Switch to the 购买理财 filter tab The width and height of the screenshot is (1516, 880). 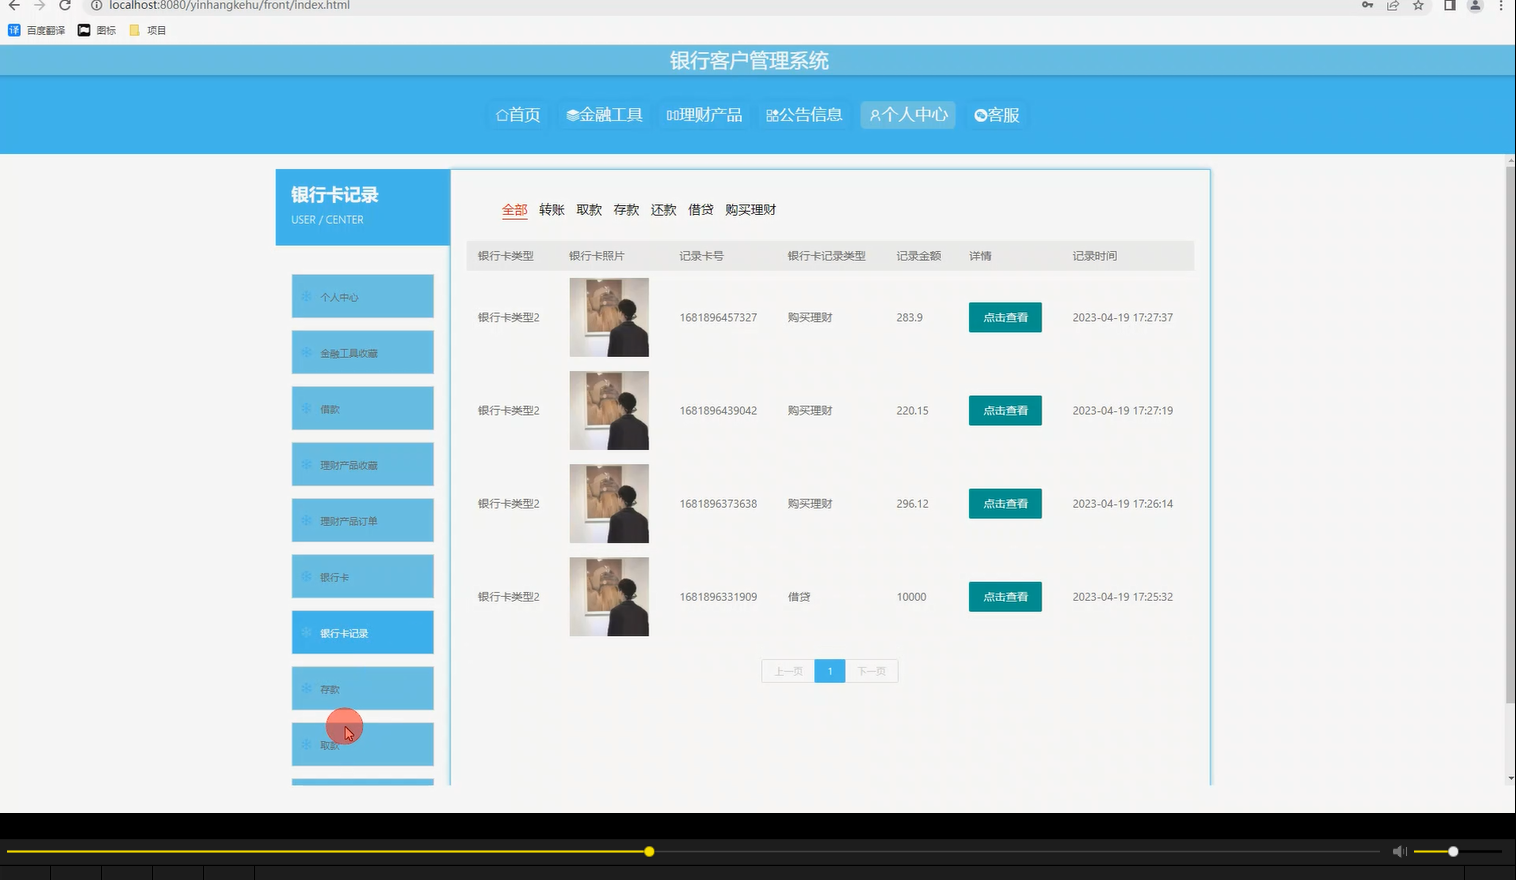pyautogui.click(x=750, y=210)
